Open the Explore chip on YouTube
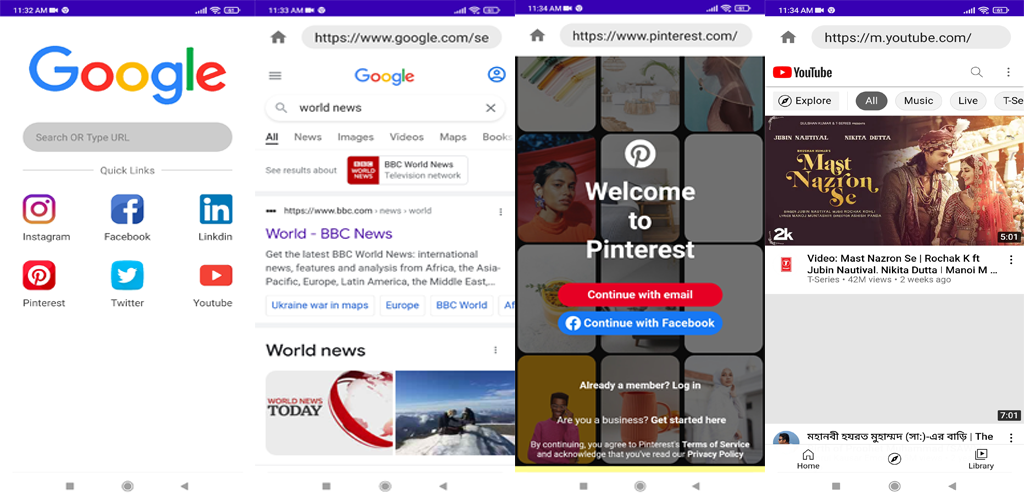The height and width of the screenshot is (500, 1024). point(806,101)
